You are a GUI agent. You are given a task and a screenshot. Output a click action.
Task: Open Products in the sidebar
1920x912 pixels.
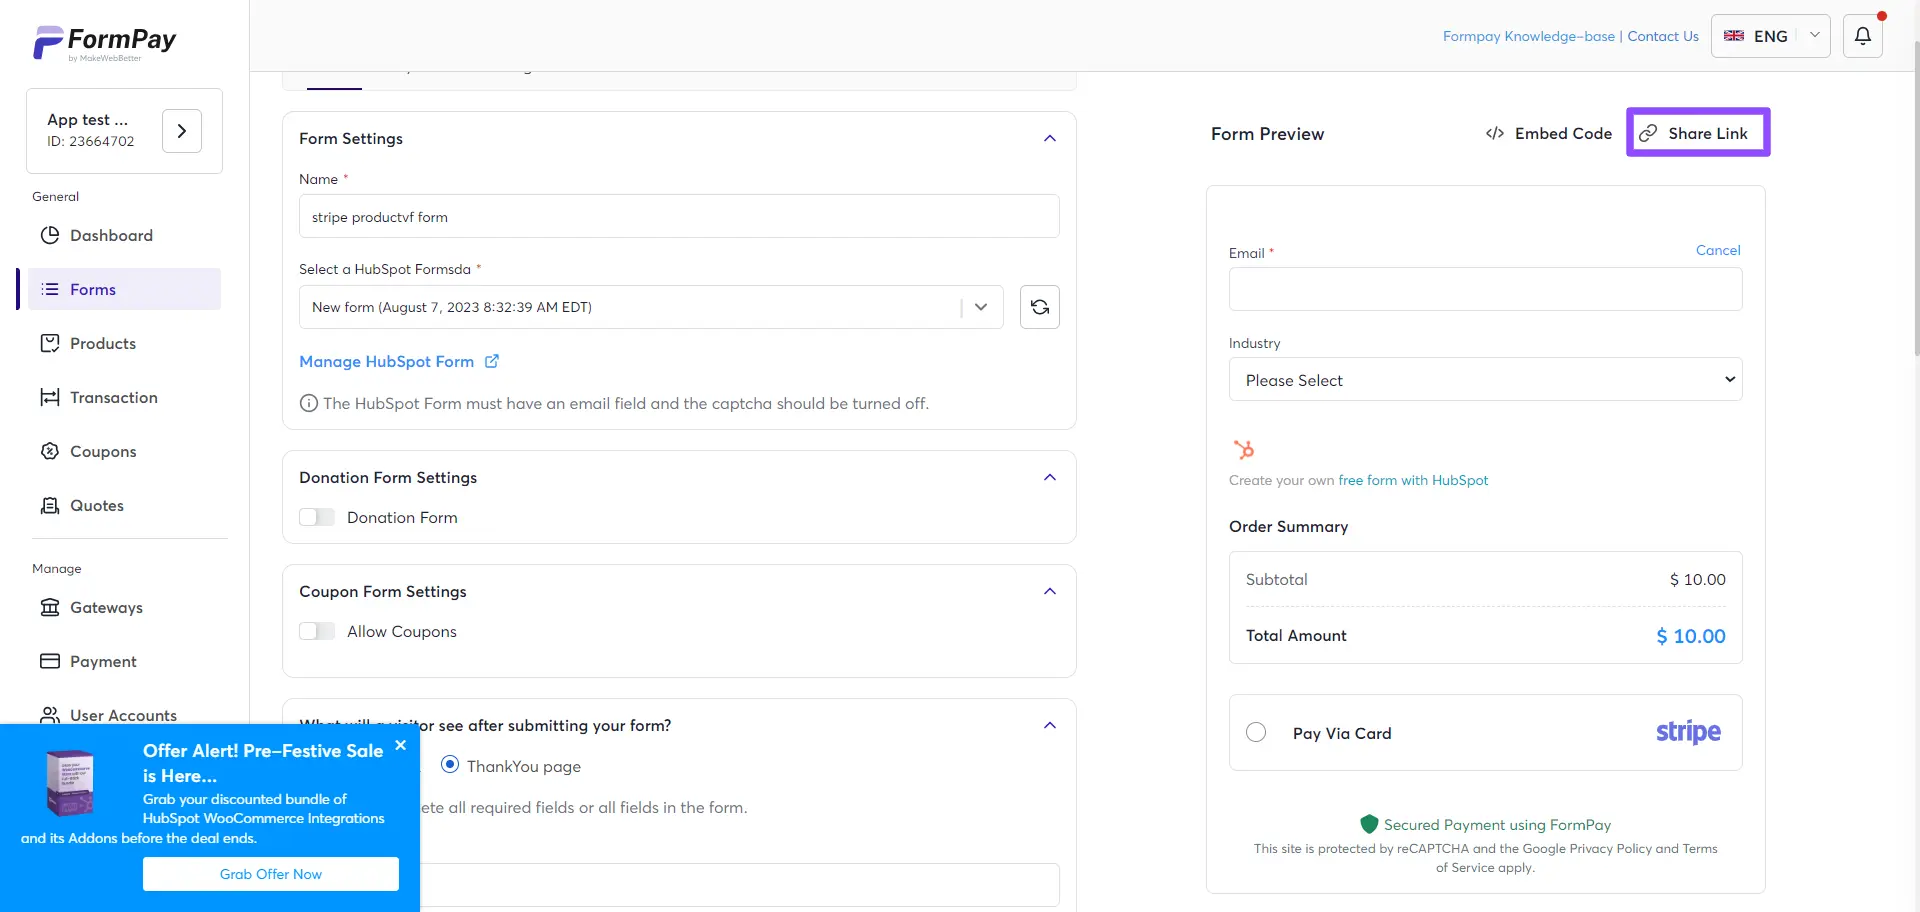[x=102, y=343]
